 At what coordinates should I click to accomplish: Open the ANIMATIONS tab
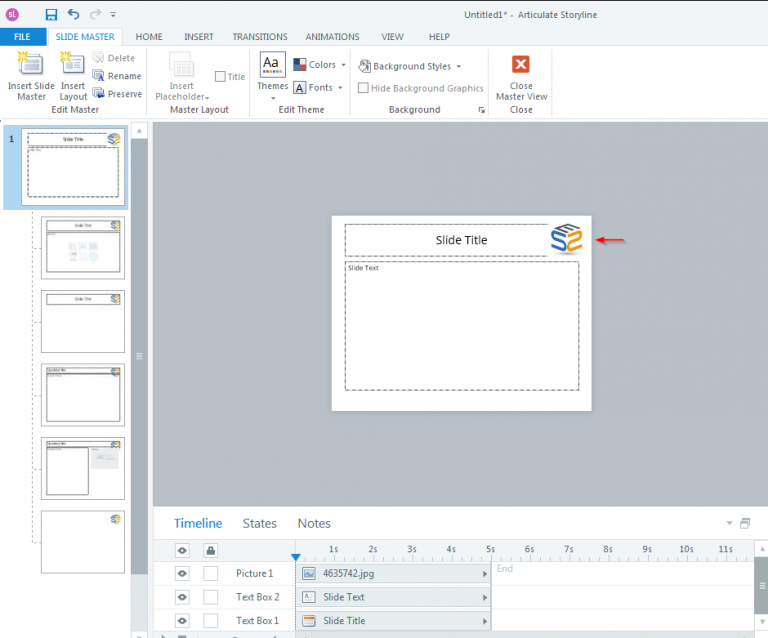point(332,37)
